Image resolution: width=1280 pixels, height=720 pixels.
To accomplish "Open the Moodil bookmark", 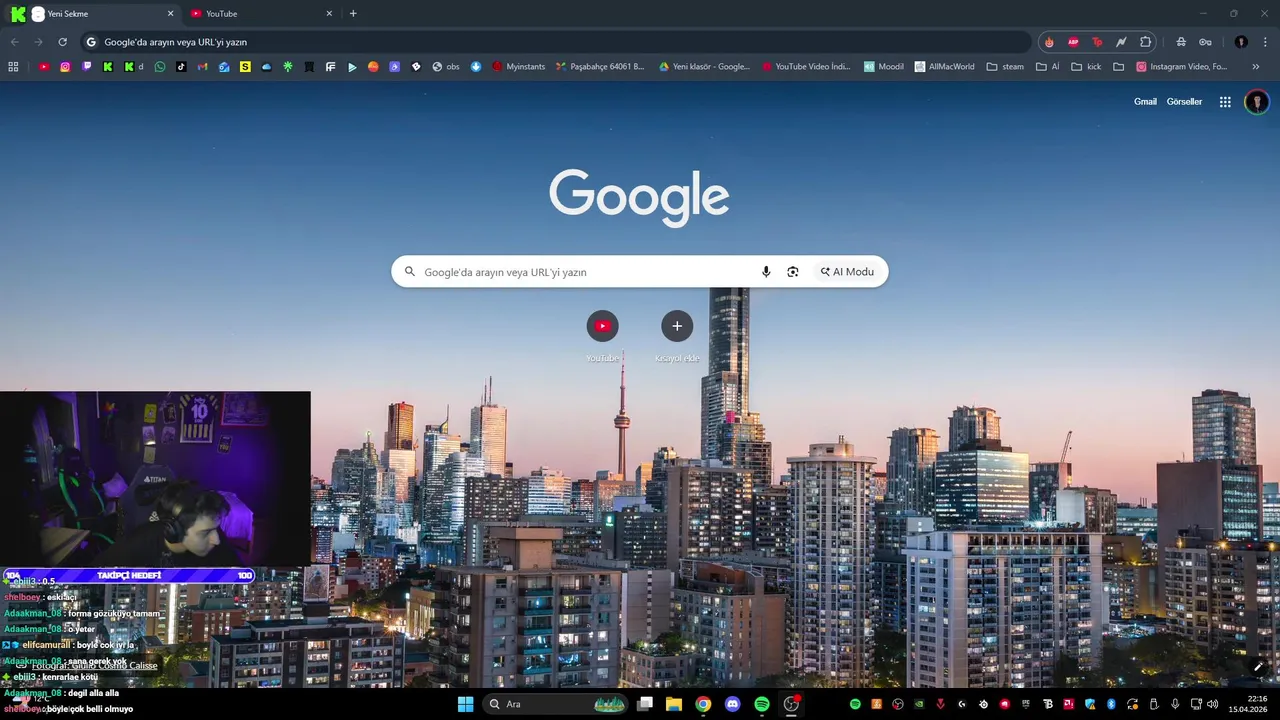I will click(884, 67).
